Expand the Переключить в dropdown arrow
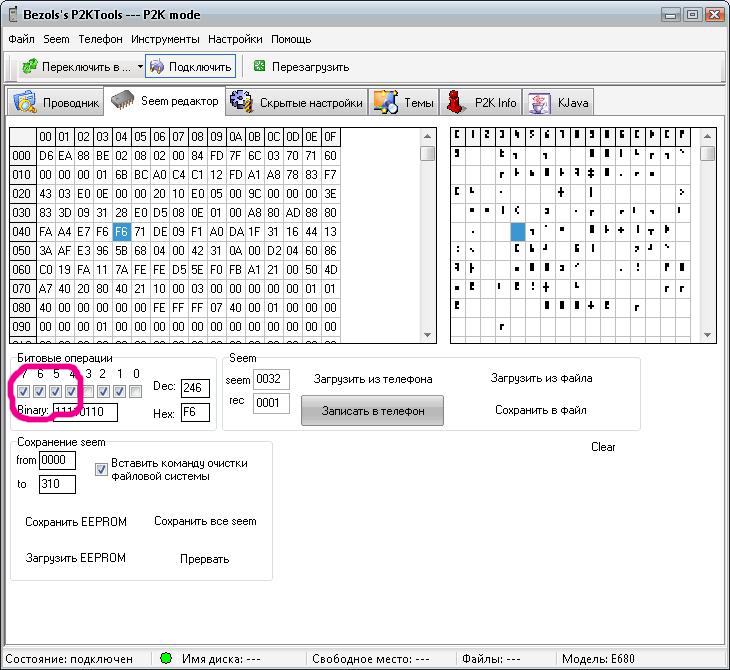The height and width of the screenshot is (670, 730). coord(140,67)
